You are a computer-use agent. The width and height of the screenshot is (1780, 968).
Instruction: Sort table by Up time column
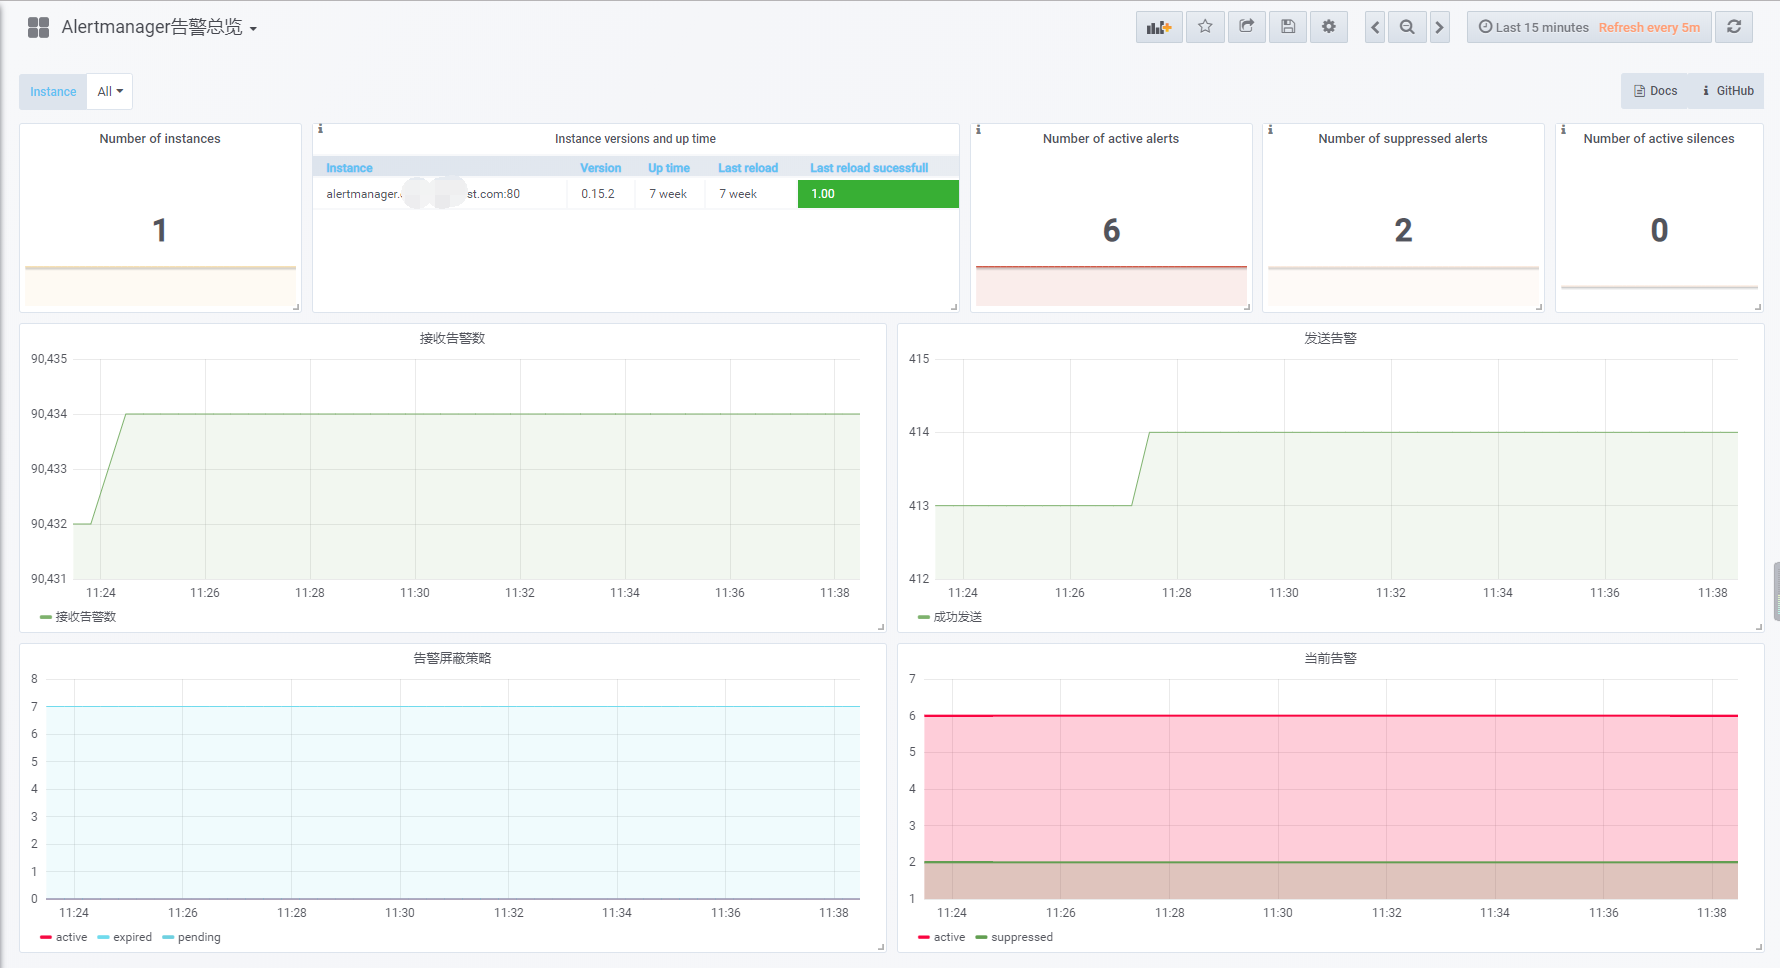pos(668,168)
